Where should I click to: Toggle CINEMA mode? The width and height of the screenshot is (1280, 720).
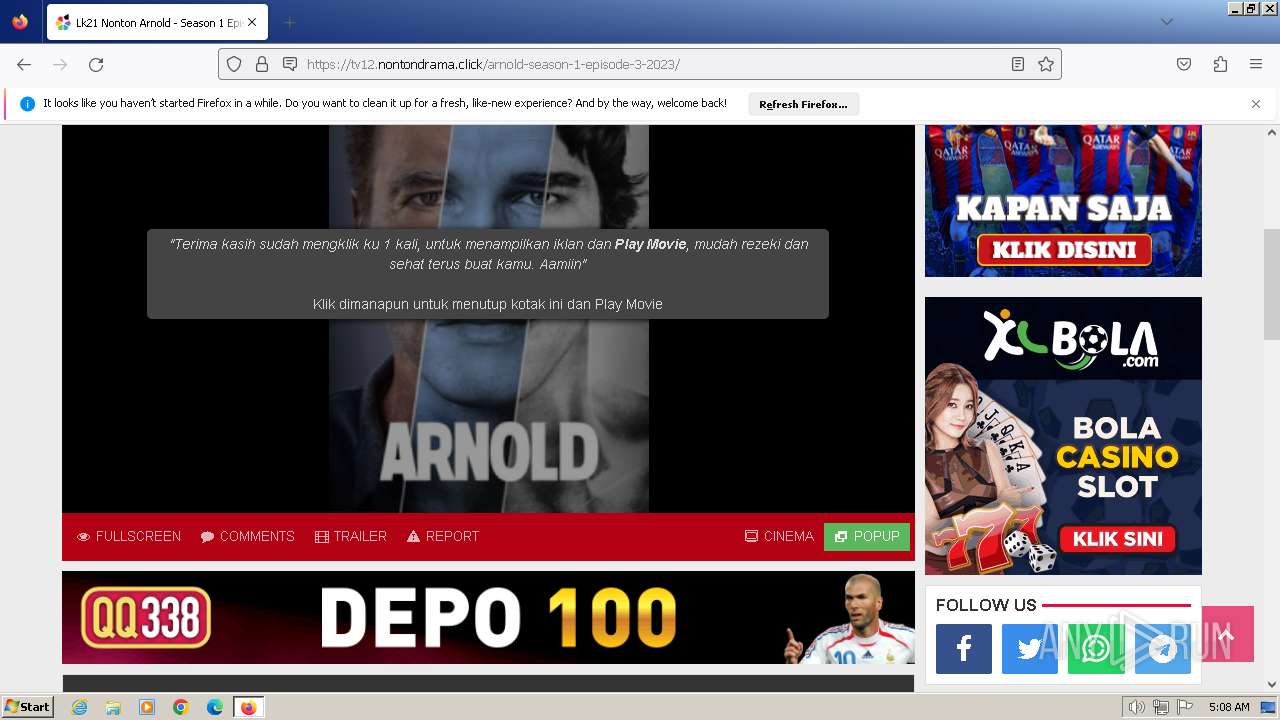779,537
